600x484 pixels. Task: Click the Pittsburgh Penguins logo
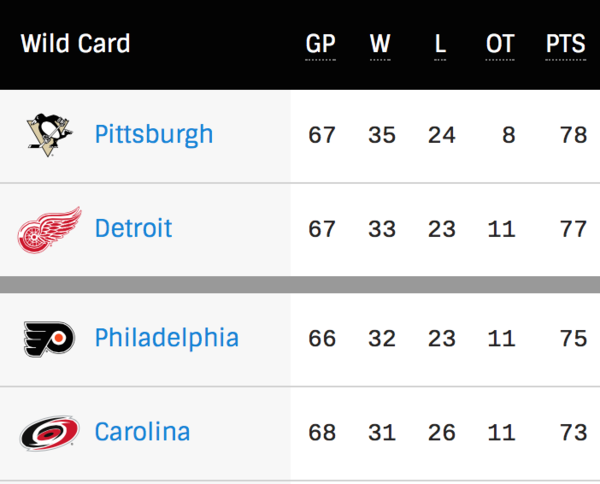click(49, 135)
